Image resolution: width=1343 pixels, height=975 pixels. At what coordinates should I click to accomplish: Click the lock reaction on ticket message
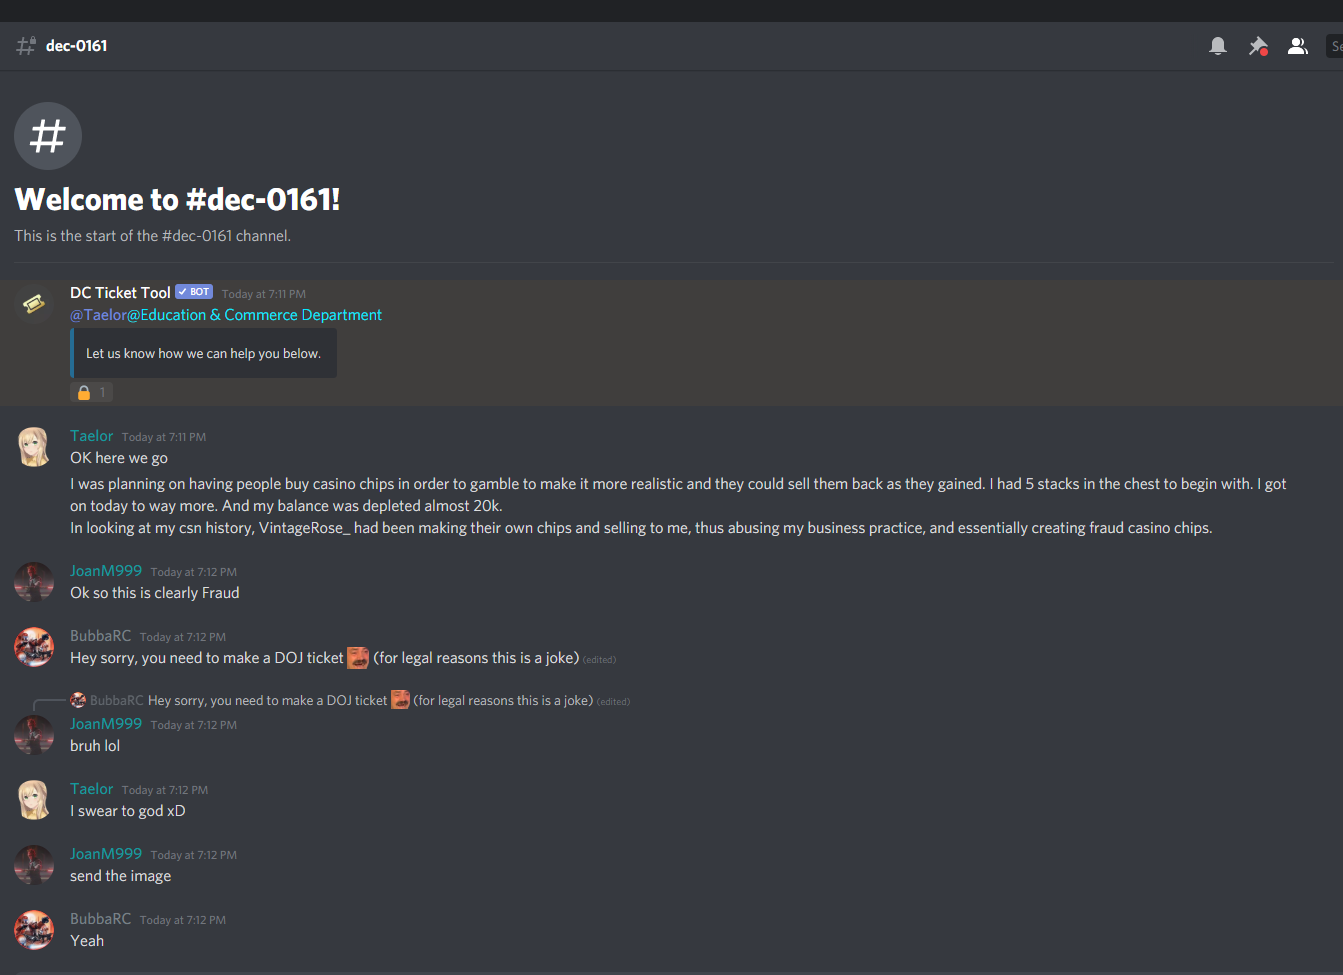pyautogui.click(x=92, y=393)
